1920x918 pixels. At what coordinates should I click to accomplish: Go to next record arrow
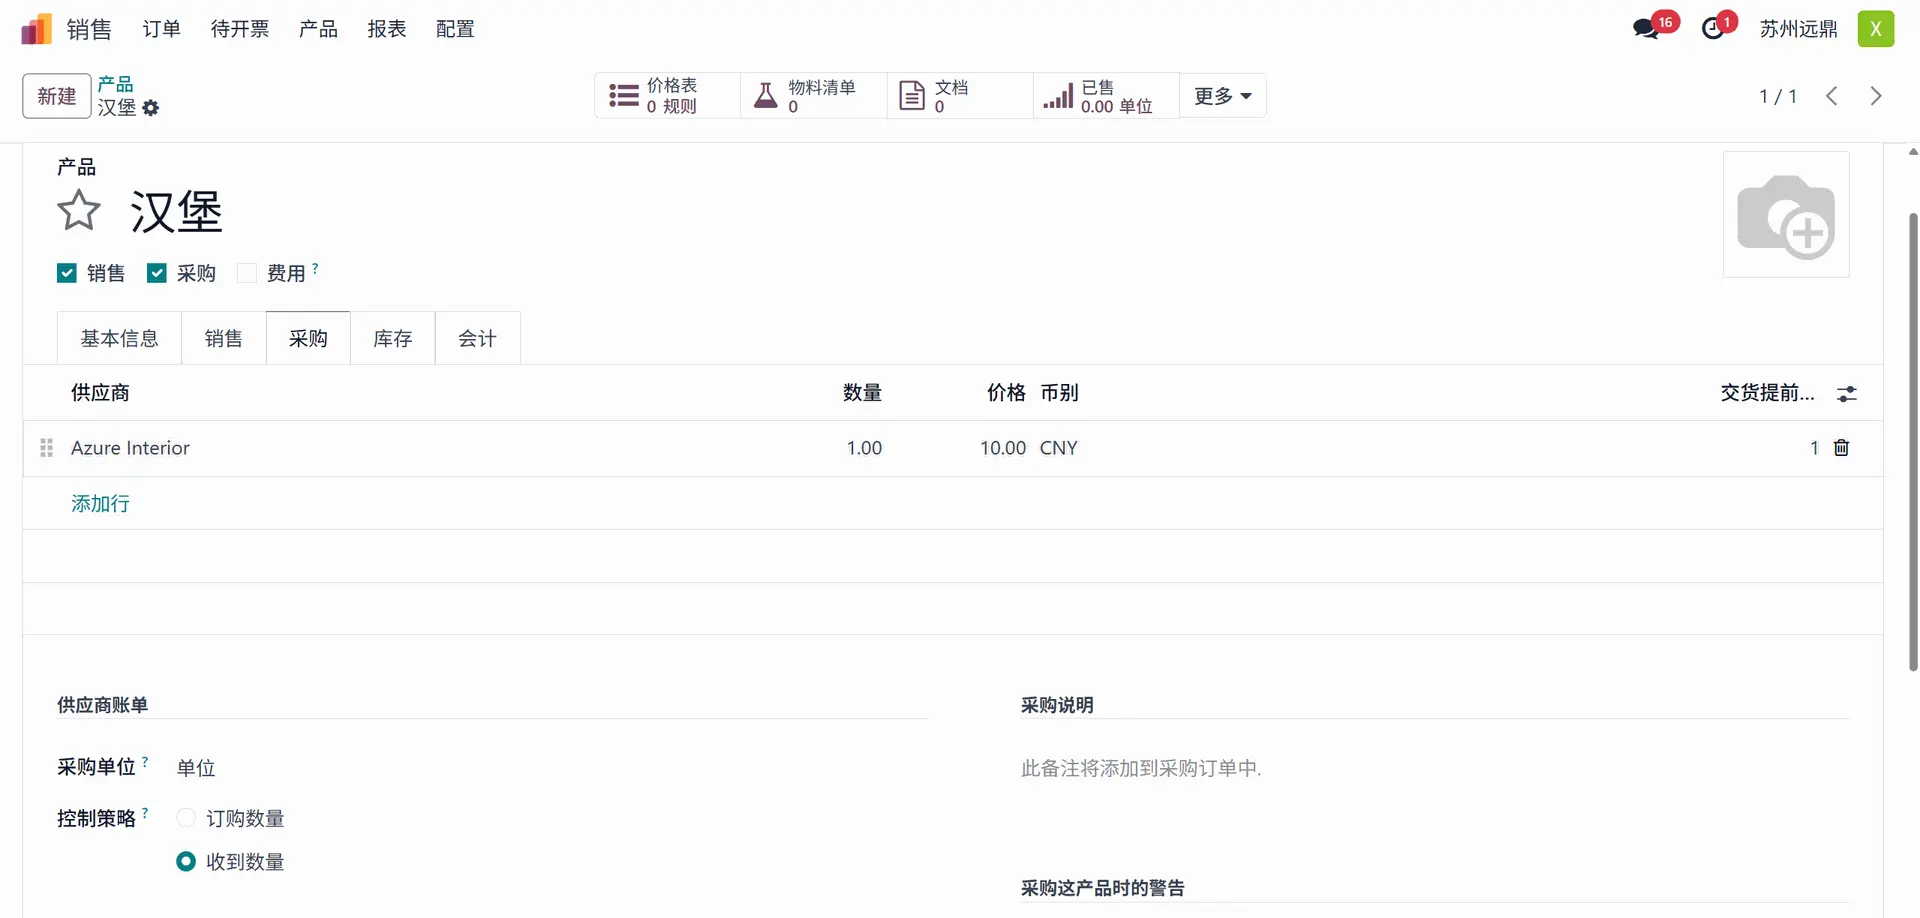1875,96
